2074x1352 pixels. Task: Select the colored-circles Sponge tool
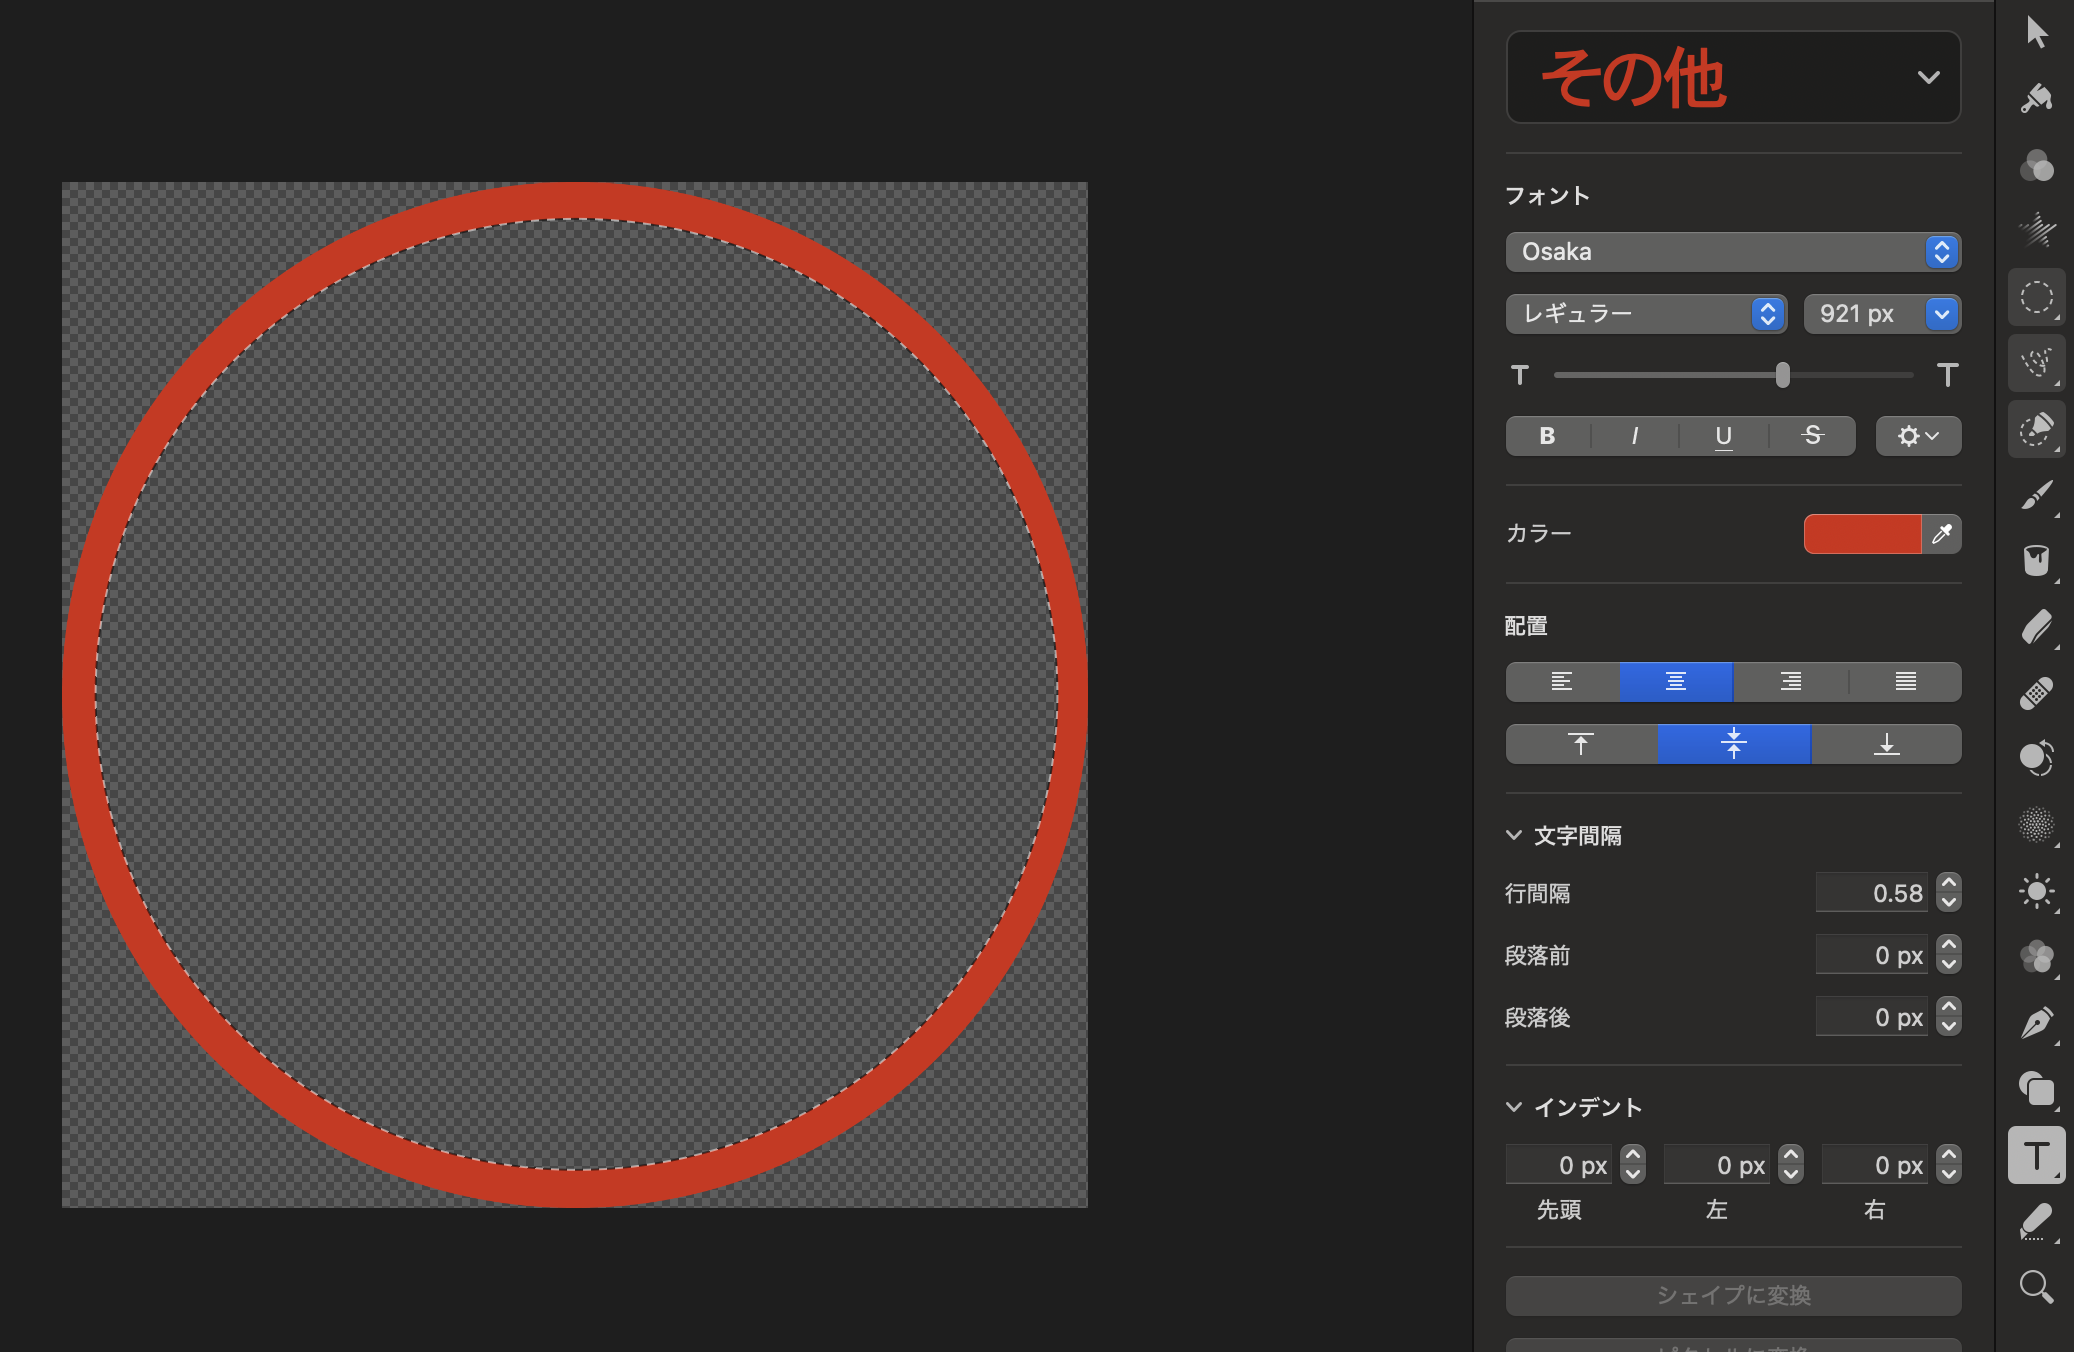[x=2036, y=957]
